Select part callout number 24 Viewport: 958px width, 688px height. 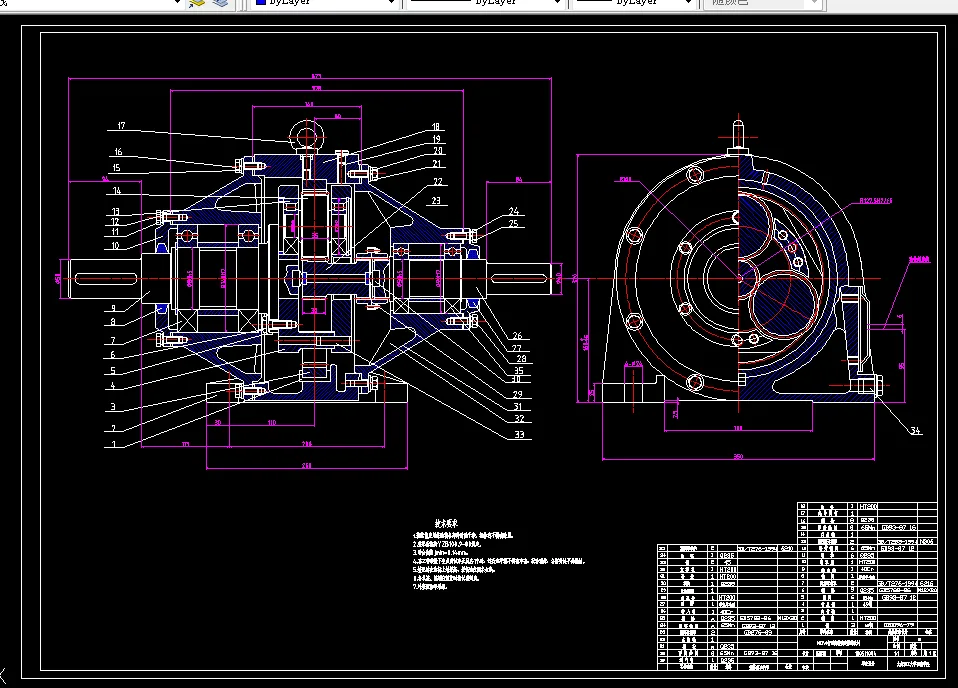coord(513,211)
